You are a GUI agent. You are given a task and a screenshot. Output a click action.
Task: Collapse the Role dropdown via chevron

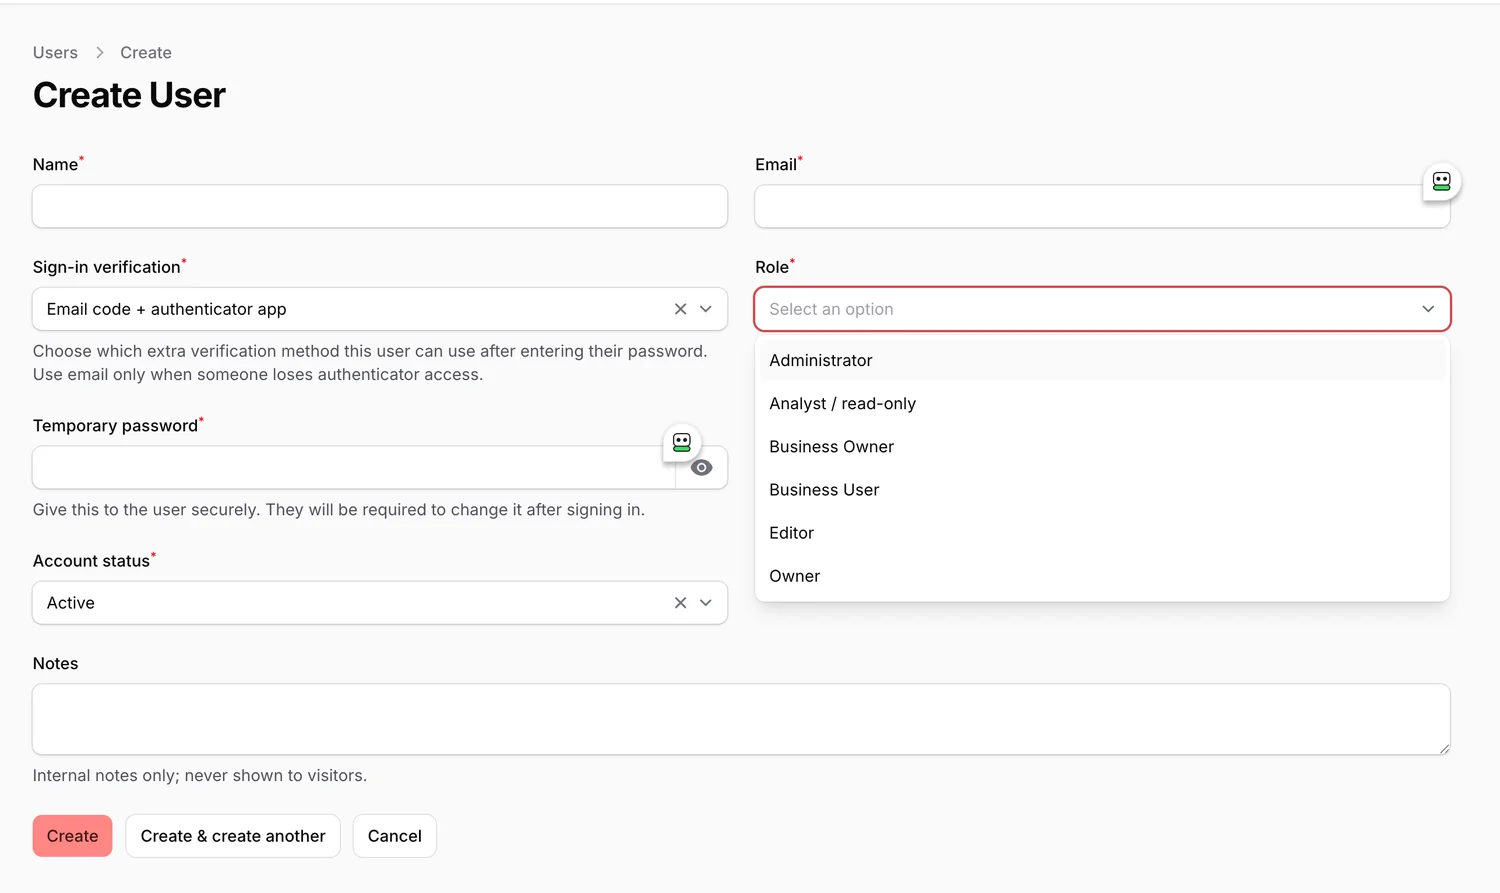click(1428, 309)
